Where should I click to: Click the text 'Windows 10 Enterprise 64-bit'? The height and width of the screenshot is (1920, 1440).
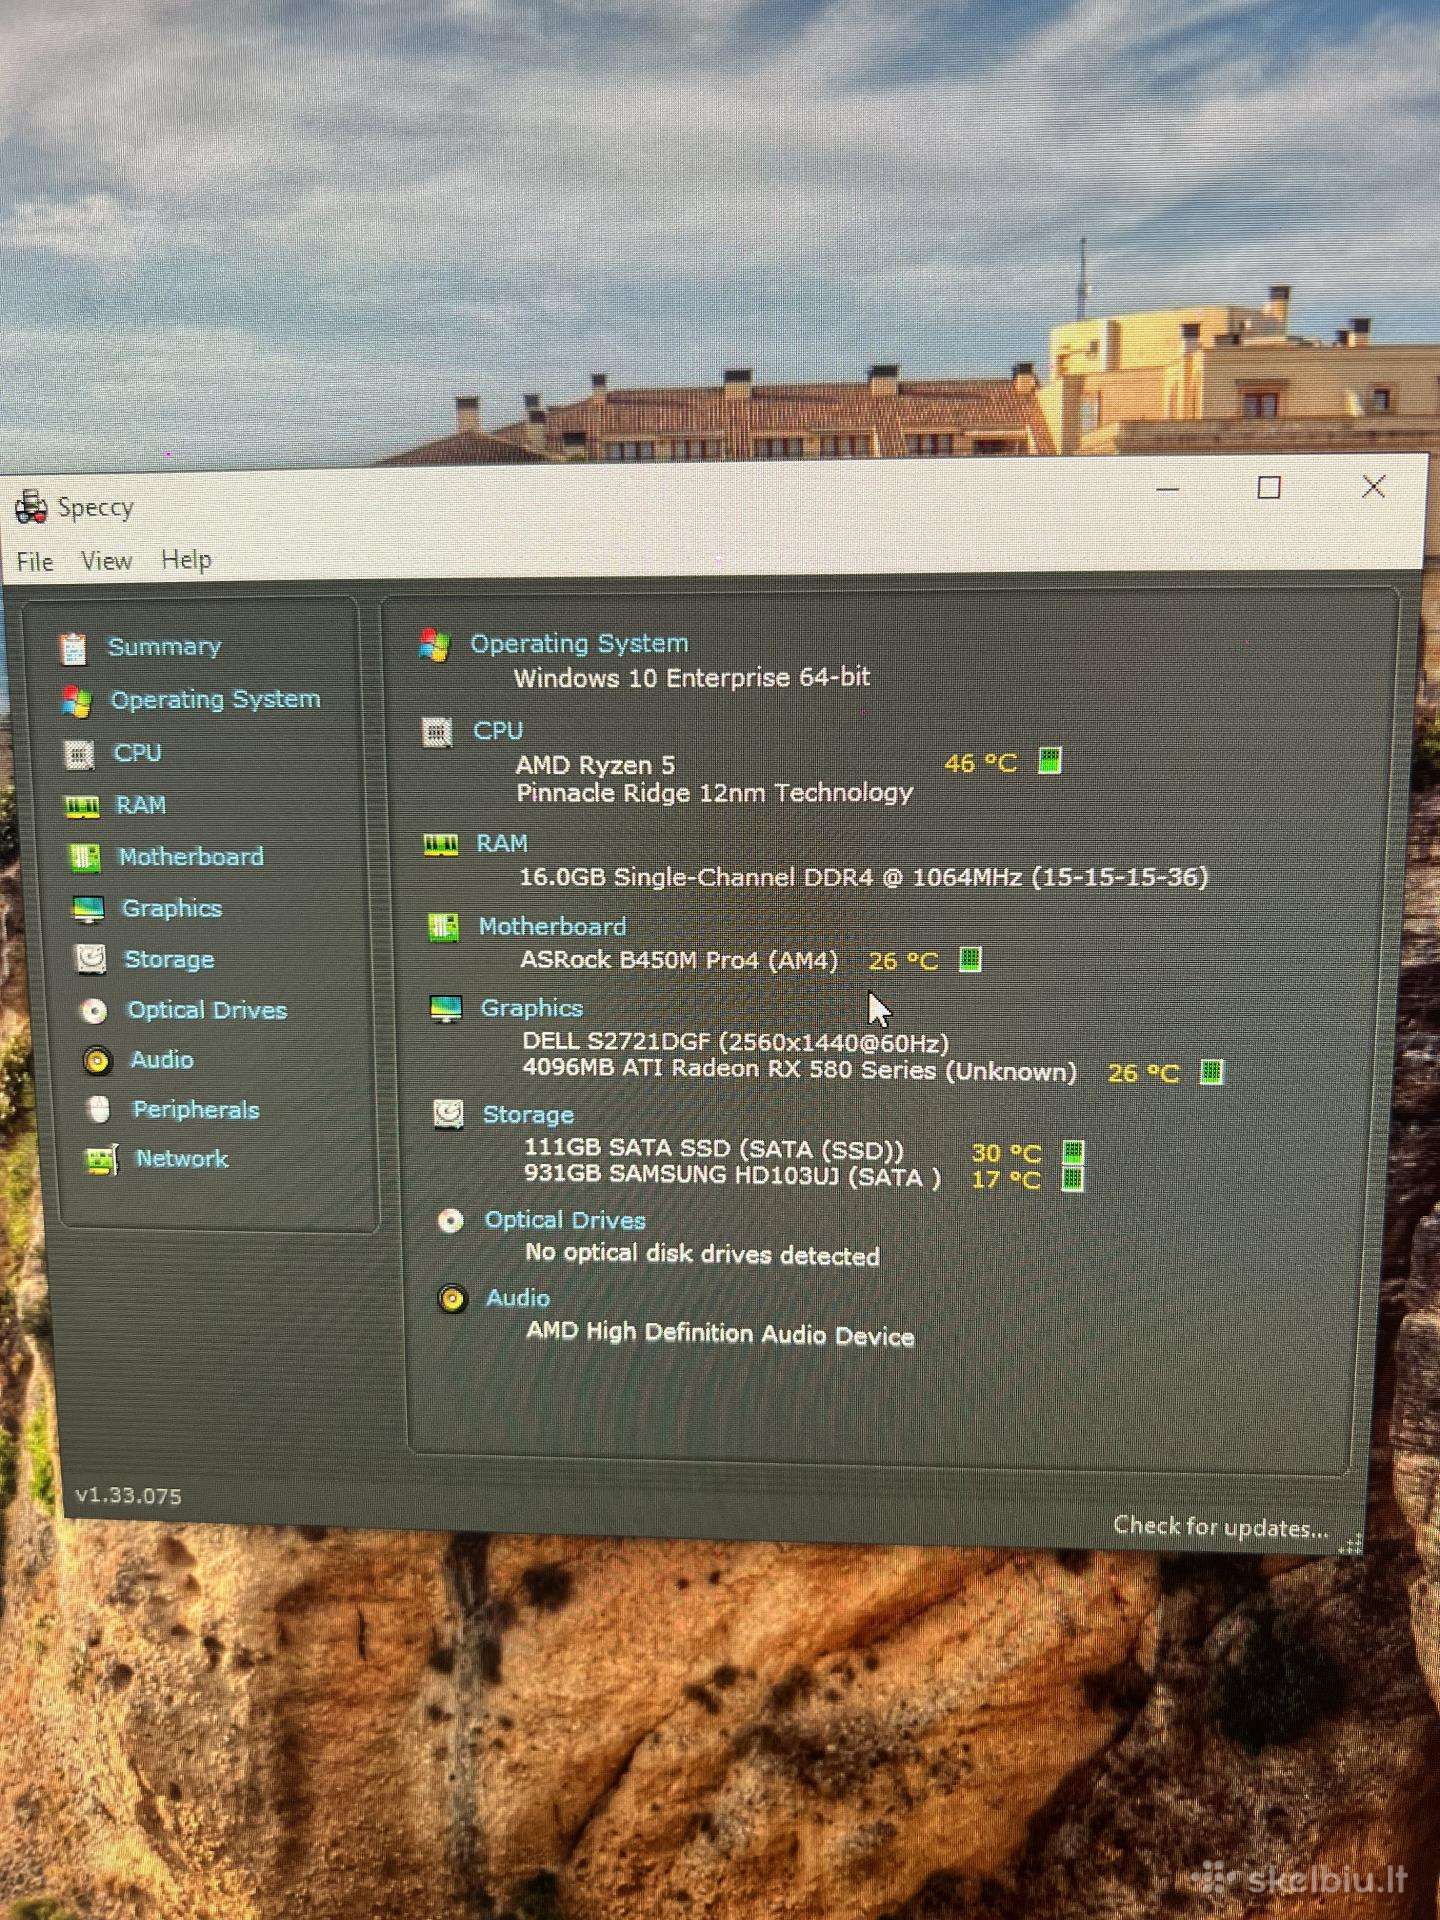tap(692, 678)
